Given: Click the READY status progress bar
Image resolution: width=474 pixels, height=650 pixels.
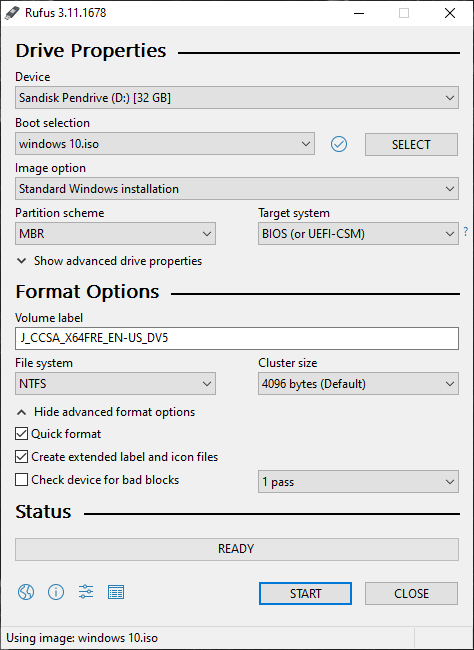Looking at the screenshot, I should [237, 549].
